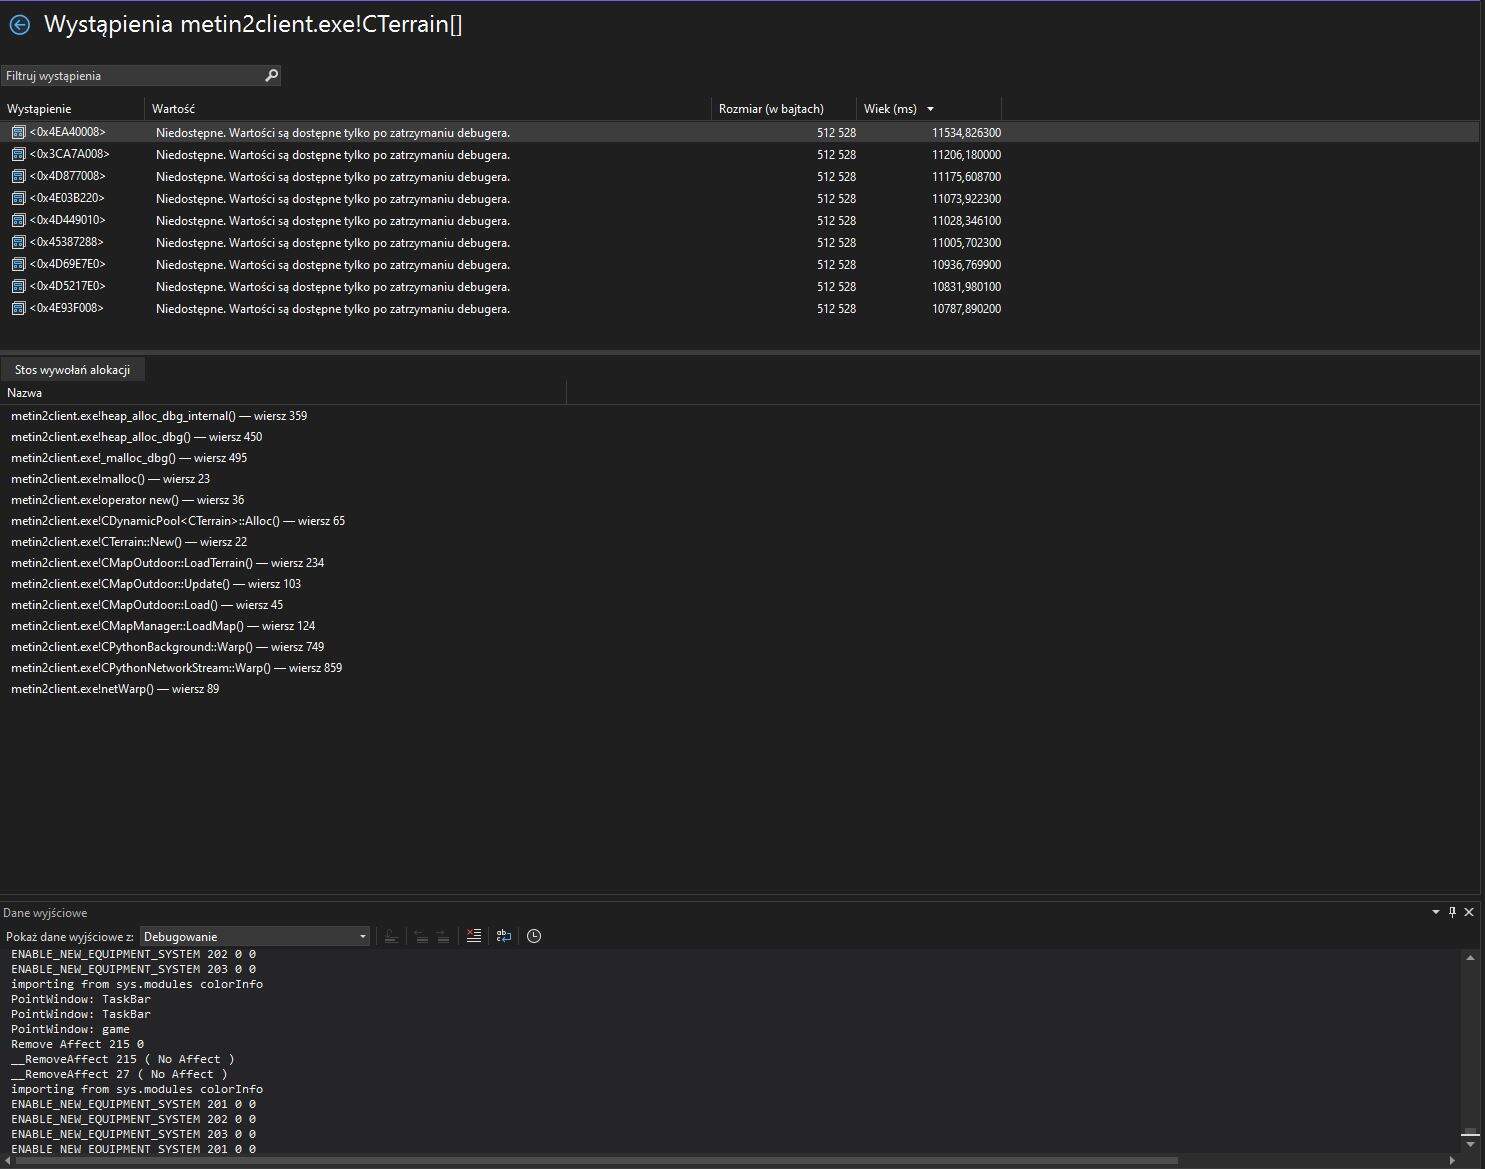Go back using the circled arrow icon
The height and width of the screenshot is (1169, 1485).
19,25
